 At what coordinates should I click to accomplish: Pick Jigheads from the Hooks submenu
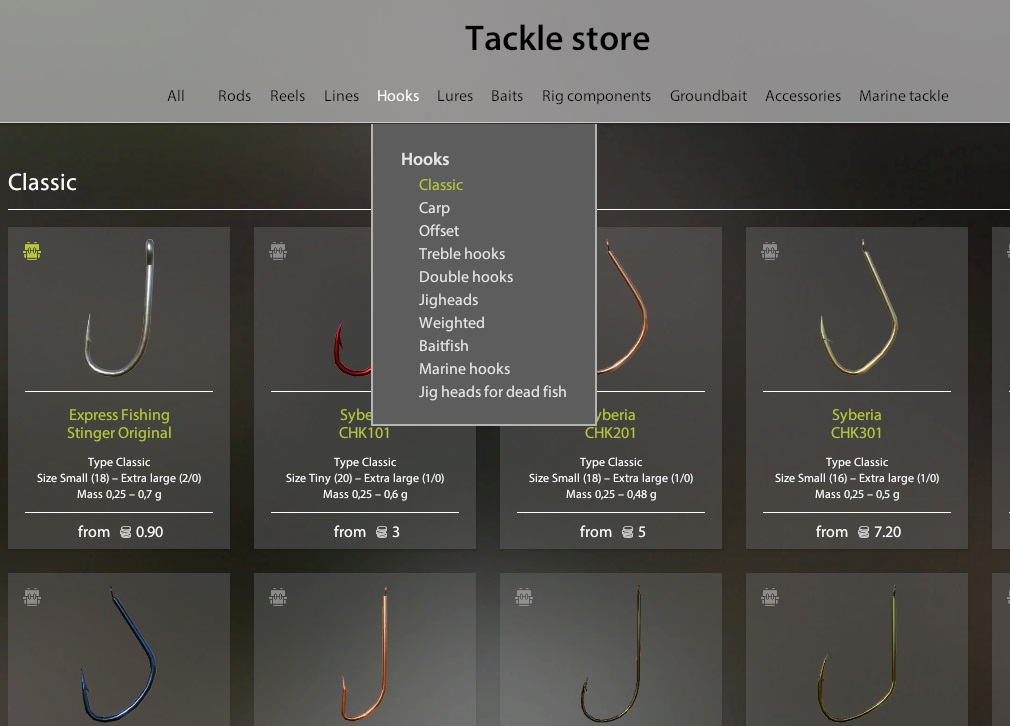[x=448, y=300]
